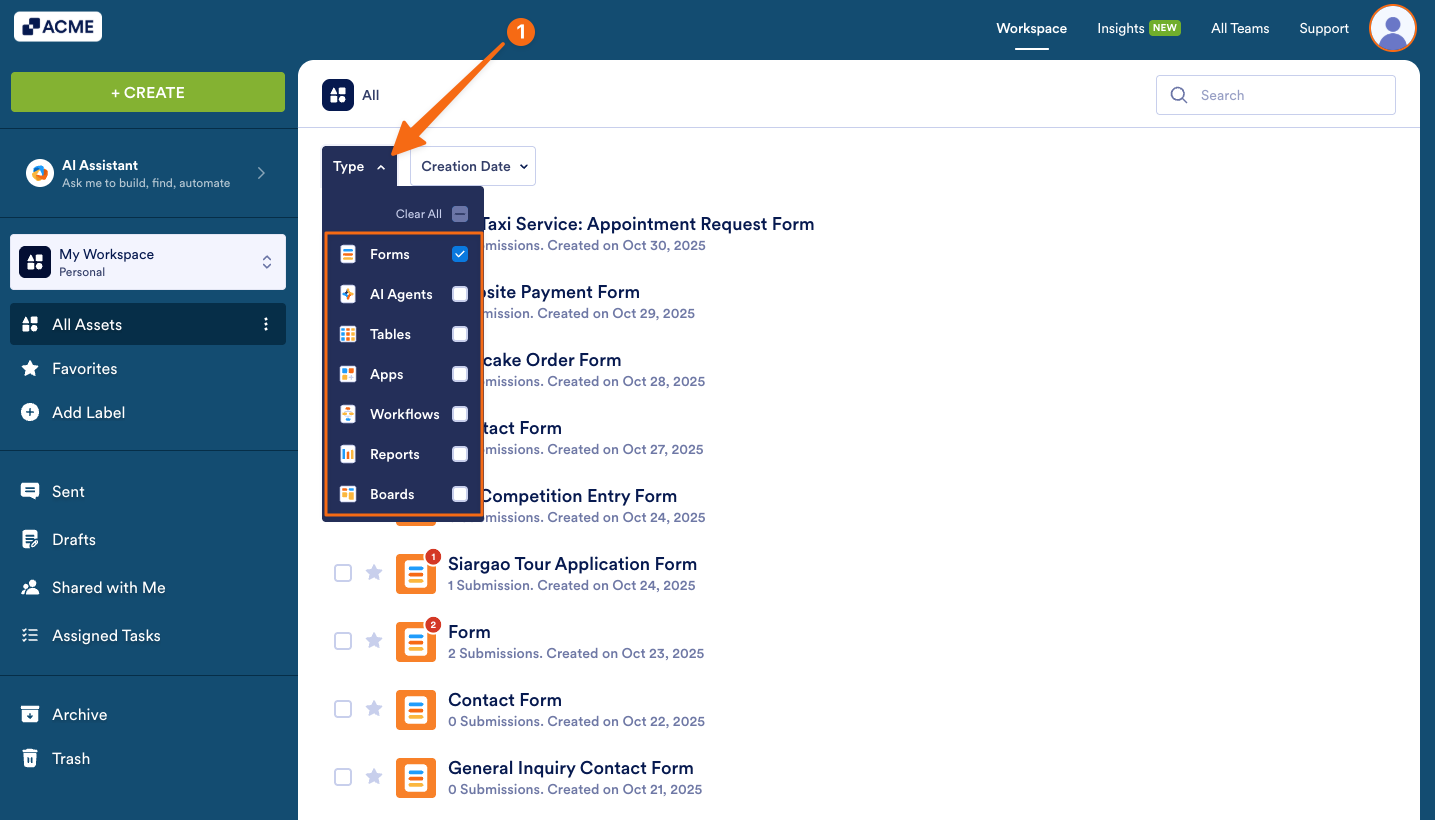This screenshot has height=820, width=1435.
Task: Go to All Teams
Action: tap(1239, 28)
